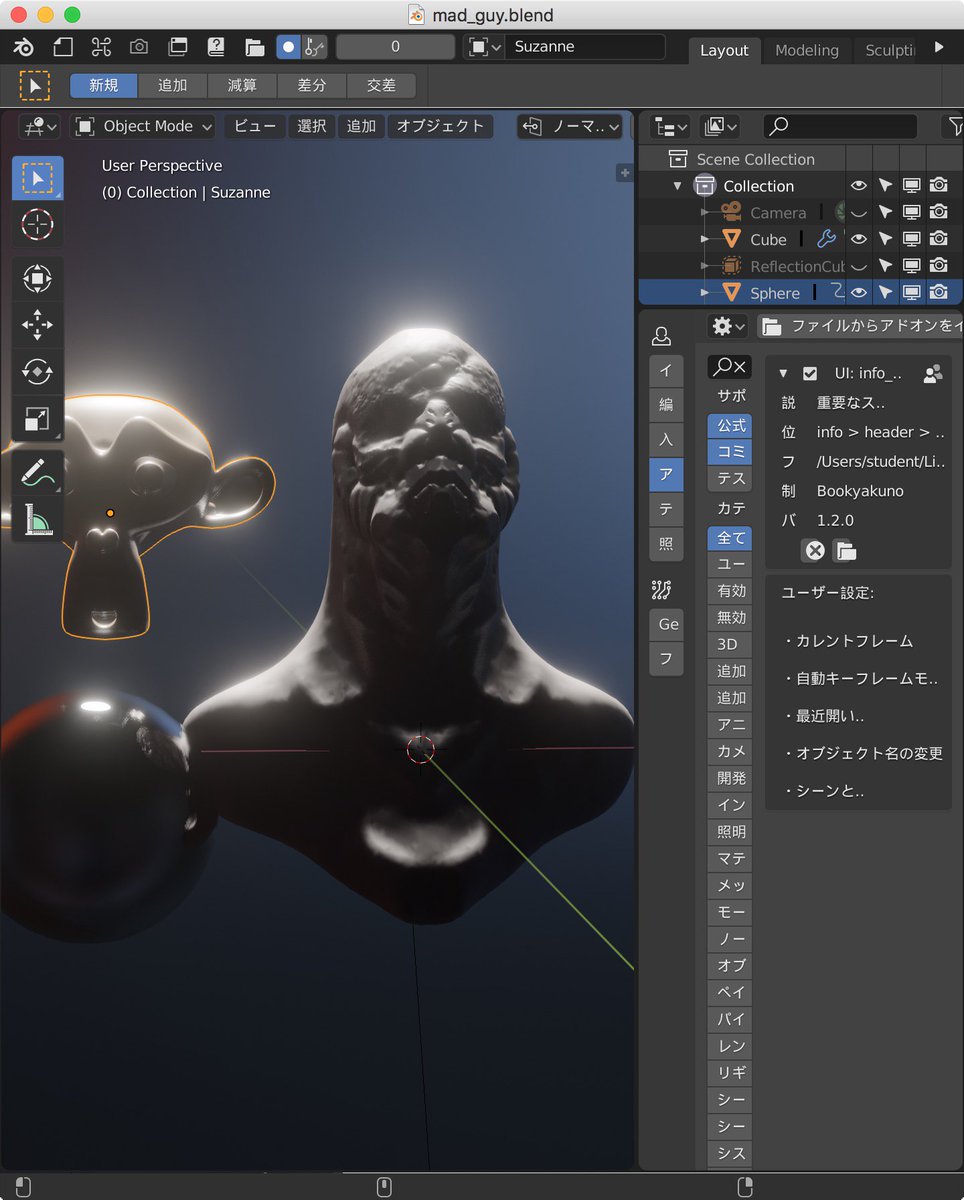Click the command key icon in top bar
This screenshot has width=964, height=1200.
coord(101,47)
